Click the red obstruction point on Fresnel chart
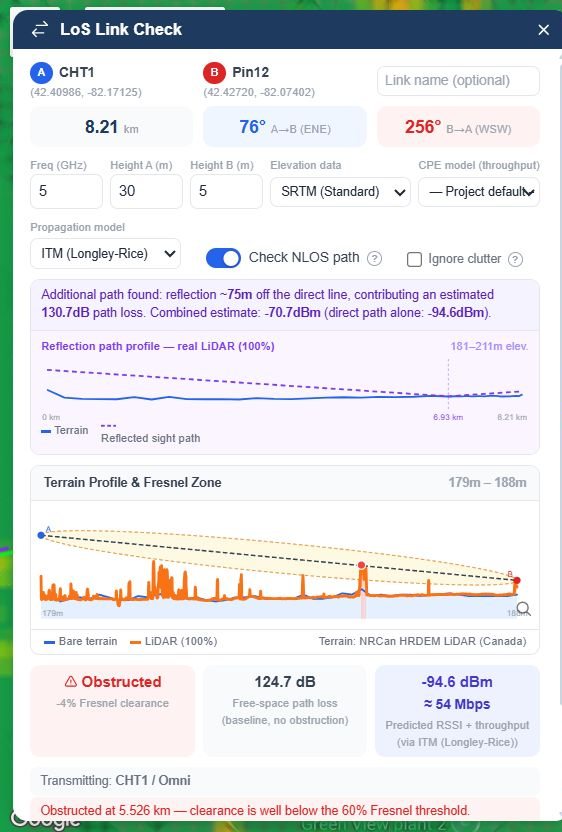The height and width of the screenshot is (832, 562). tap(361, 566)
